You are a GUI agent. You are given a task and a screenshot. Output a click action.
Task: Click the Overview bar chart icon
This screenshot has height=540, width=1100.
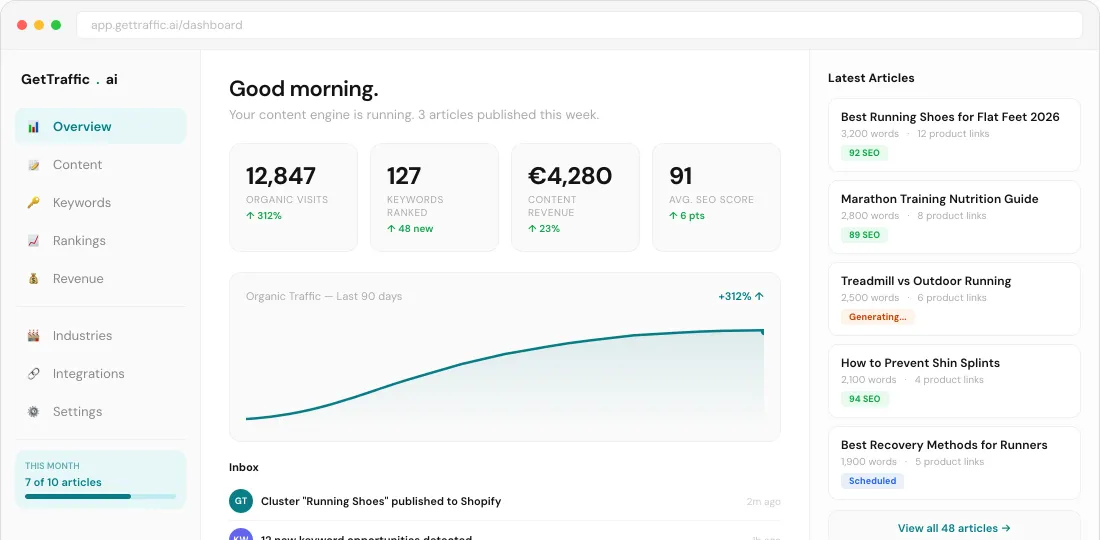(x=34, y=127)
